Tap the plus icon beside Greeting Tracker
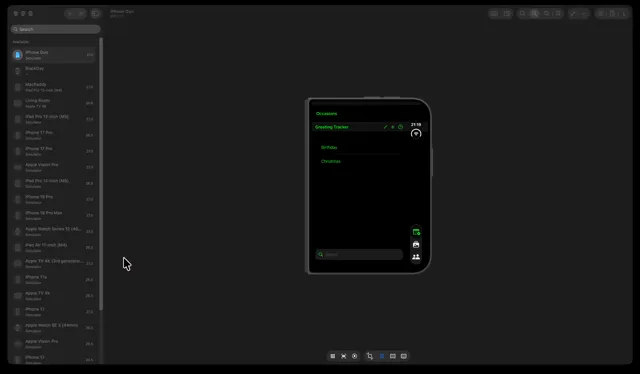 393,127
